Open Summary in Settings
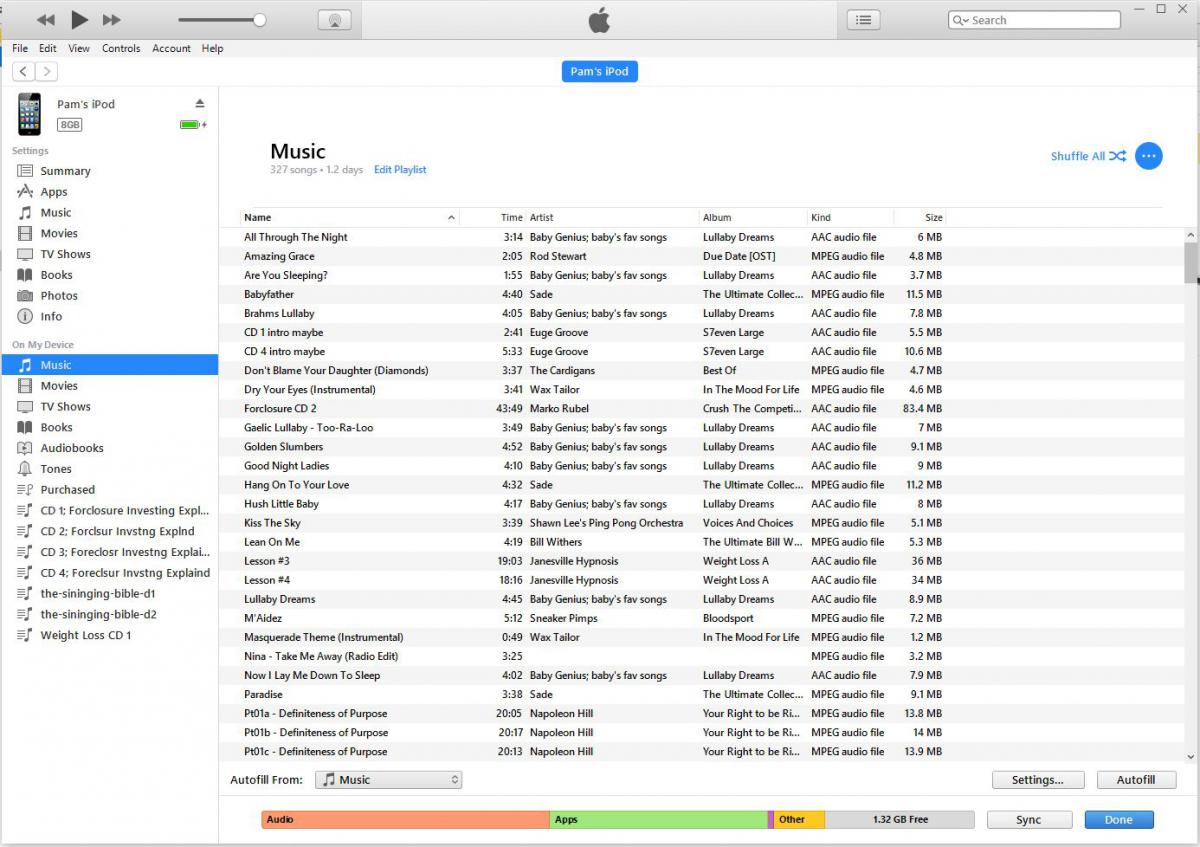This screenshot has width=1200, height=847. tap(65, 171)
